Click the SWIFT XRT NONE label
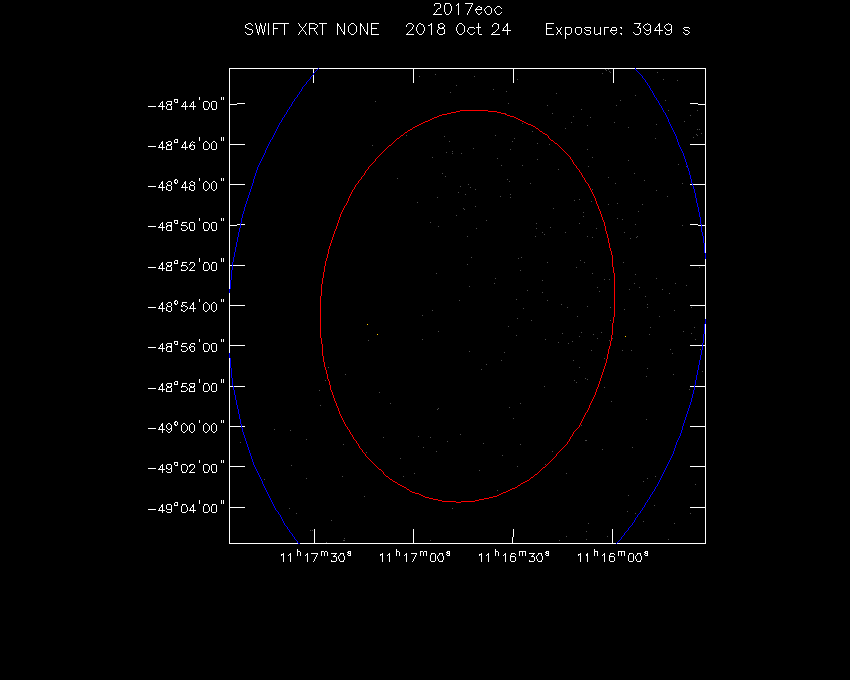Image resolution: width=850 pixels, height=680 pixels. point(312,29)
